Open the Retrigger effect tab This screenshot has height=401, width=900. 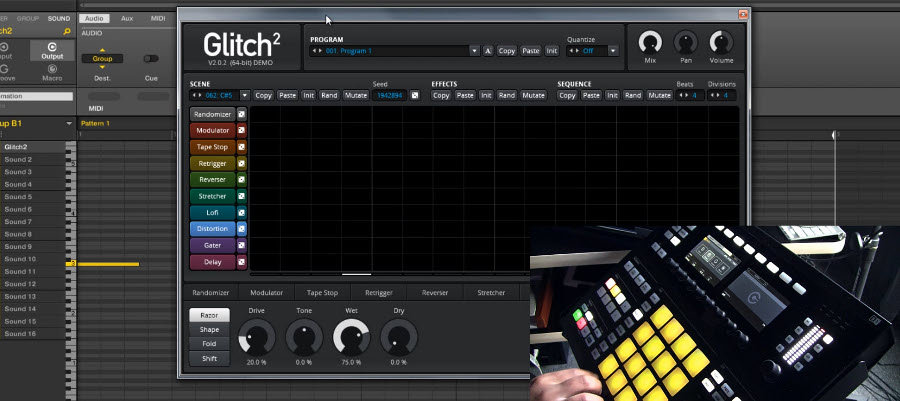[379, 293]
